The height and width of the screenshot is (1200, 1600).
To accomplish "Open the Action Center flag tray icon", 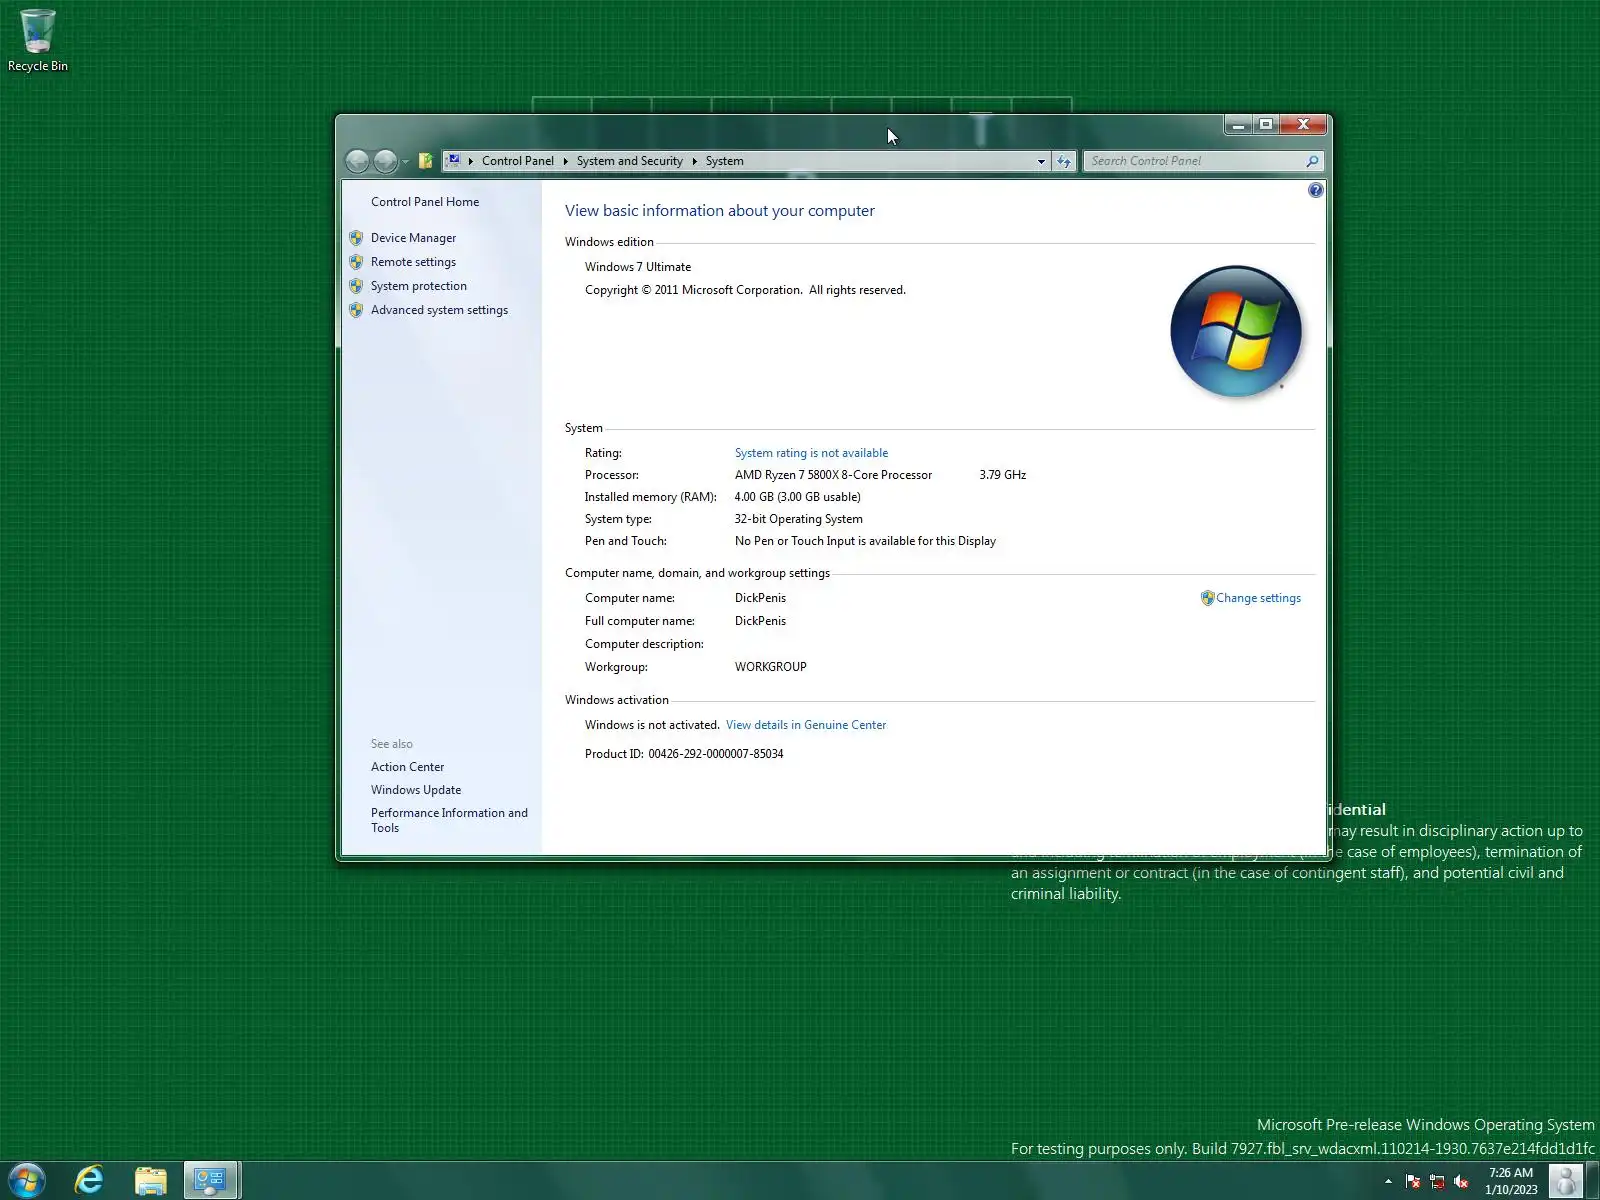I will coord(1412,1181).
